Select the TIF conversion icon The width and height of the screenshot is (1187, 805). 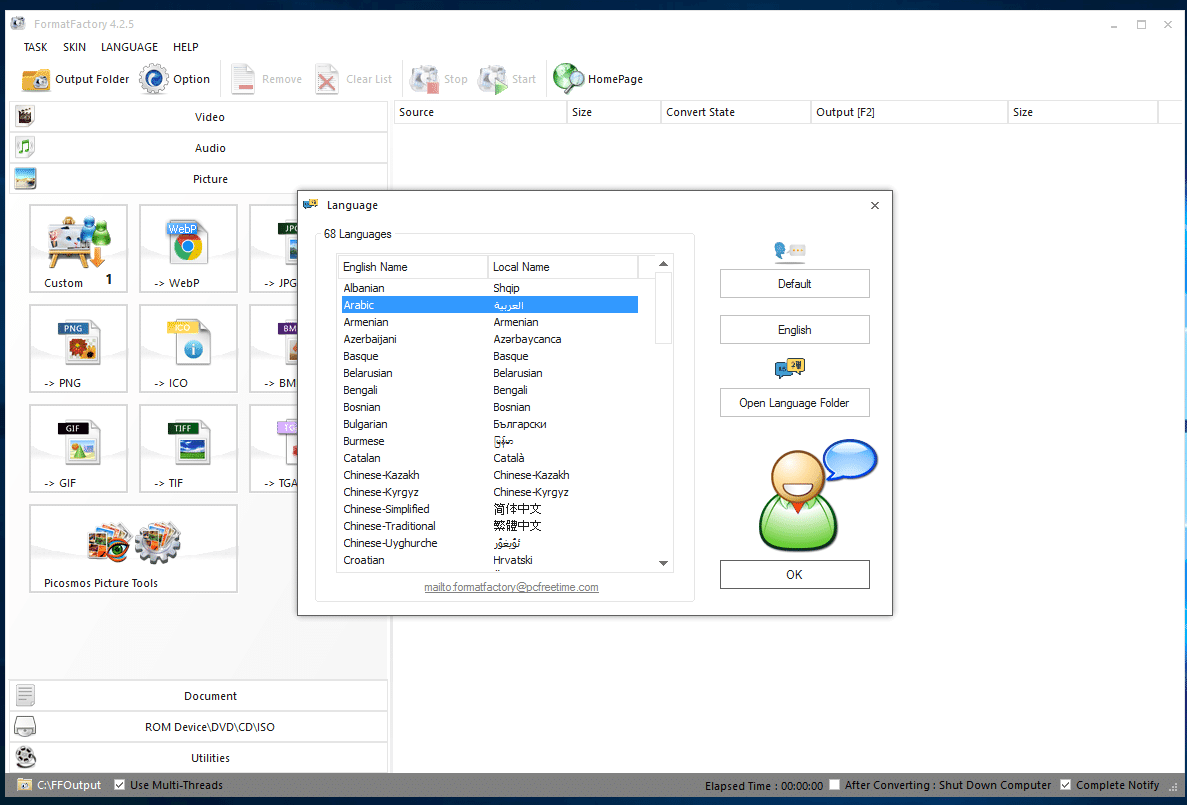(x=187, y=441)
